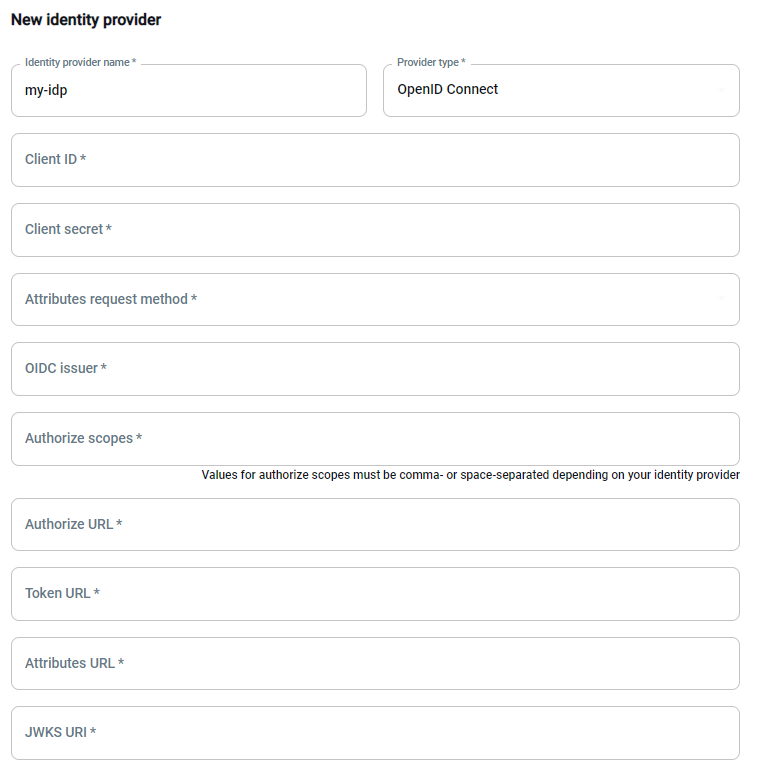The width and height of the screenshot is (757, 771).
Task: Click the 'OpenID Connect' selected value
Action: tap(448, 90)
